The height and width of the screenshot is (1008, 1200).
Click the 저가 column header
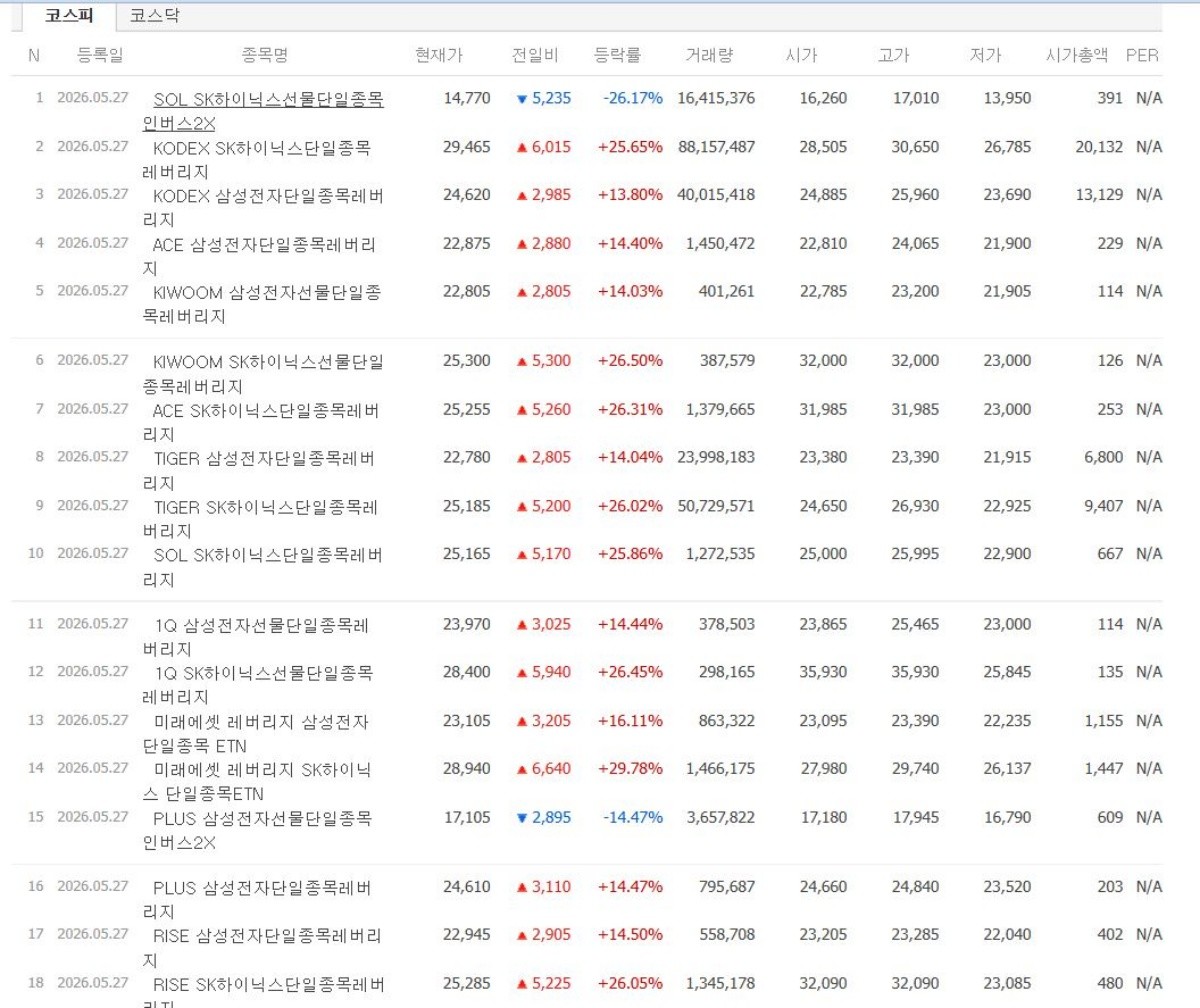[x=986, y=56]
